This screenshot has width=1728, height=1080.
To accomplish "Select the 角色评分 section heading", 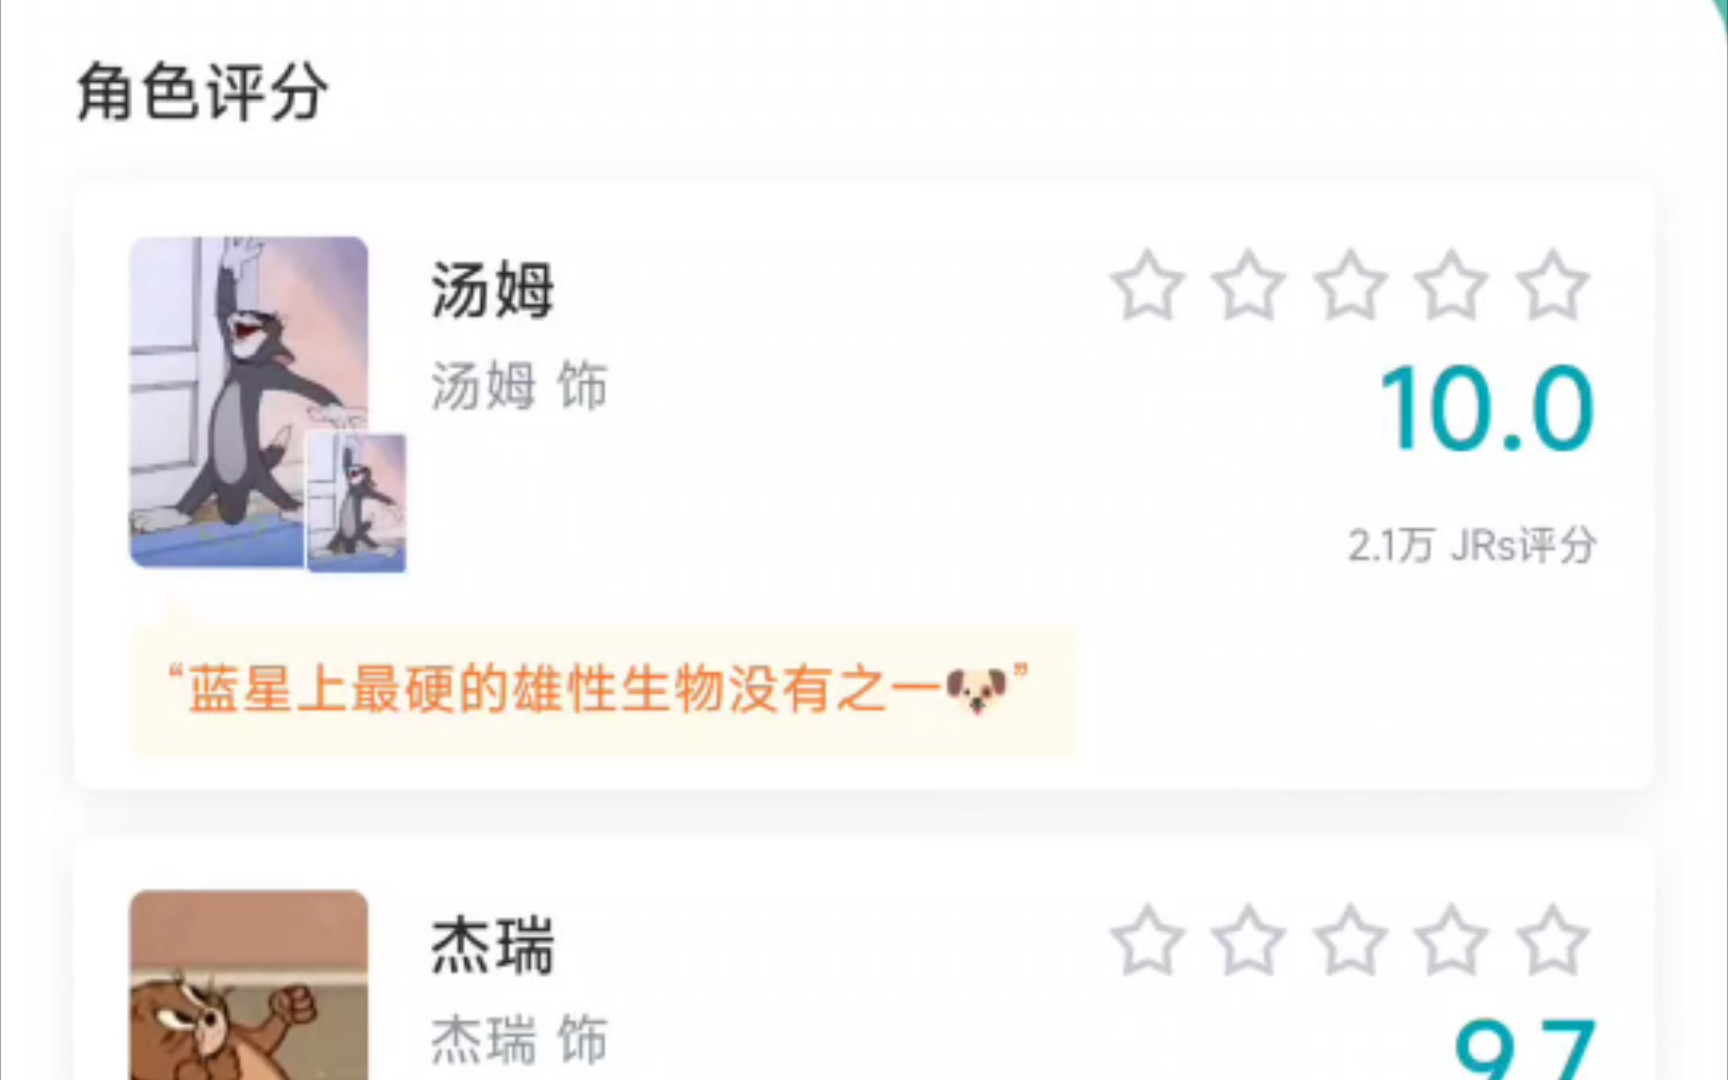I will pos(203,92).
